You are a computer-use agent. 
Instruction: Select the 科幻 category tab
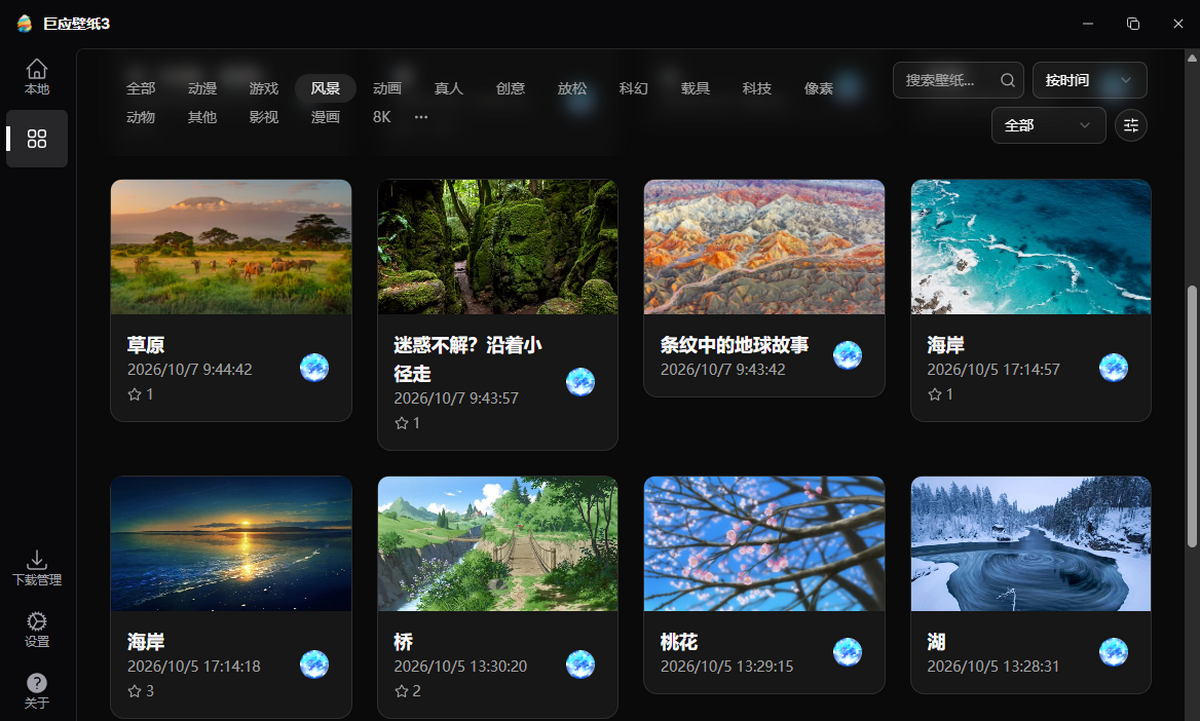coord(634,88)
